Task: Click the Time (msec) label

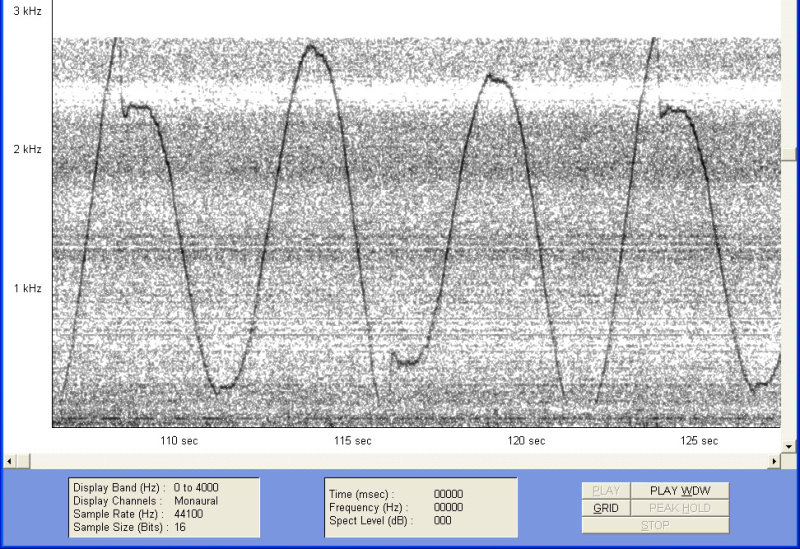Action: tap(362, 494)
